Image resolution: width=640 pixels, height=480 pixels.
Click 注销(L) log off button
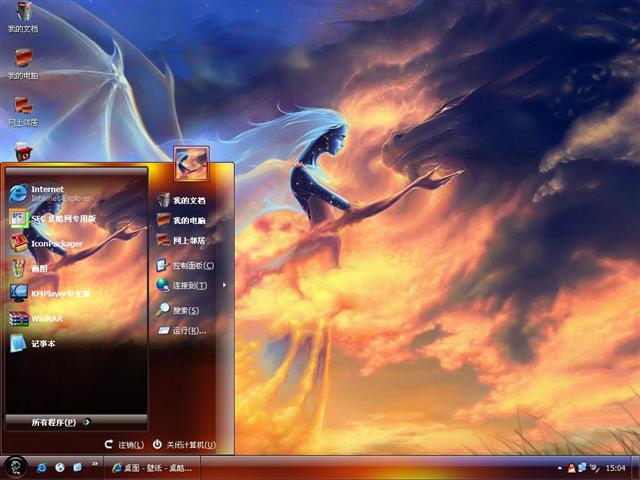(124, 444)
